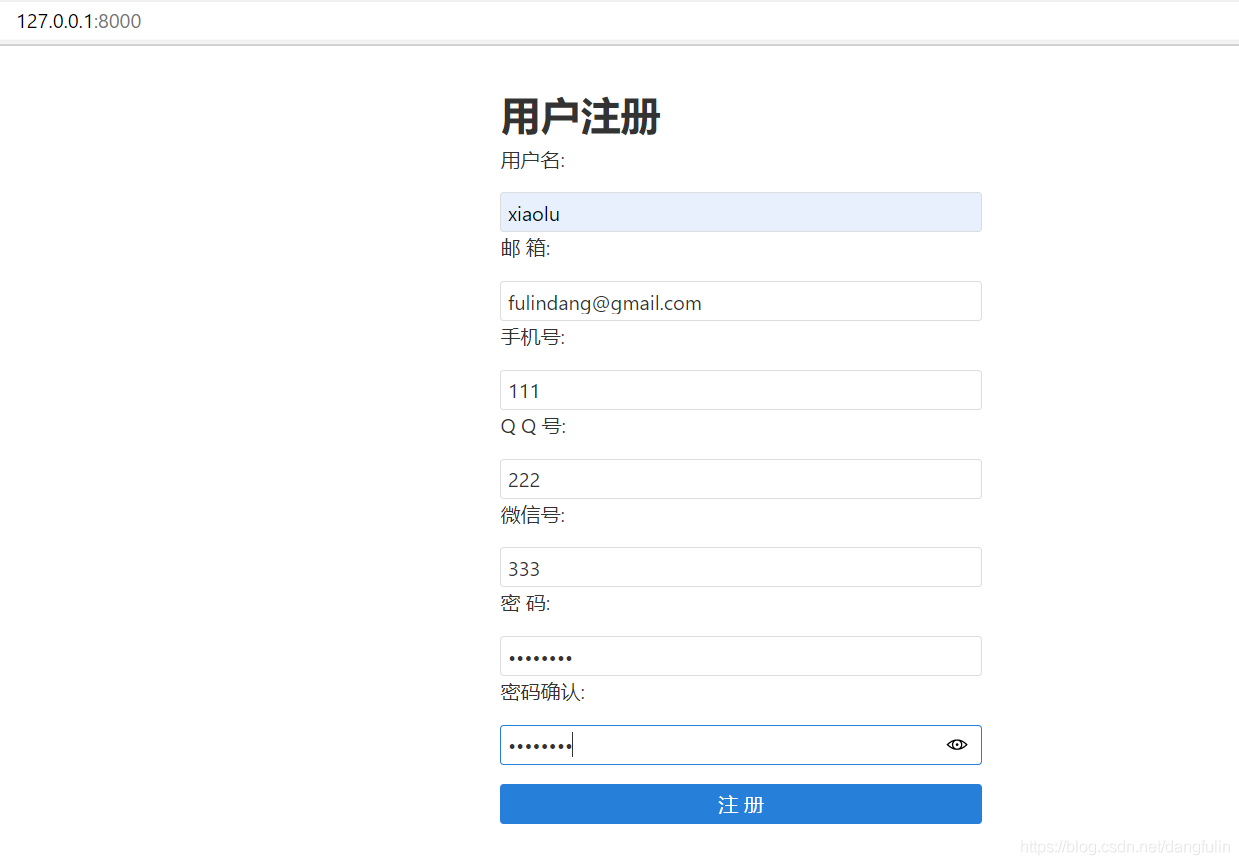This screenshot has width=1239, height=865.
Task: Click the 127.0.0.1 host in address bar
Action: pyautogui.click(x=55, y=22)
